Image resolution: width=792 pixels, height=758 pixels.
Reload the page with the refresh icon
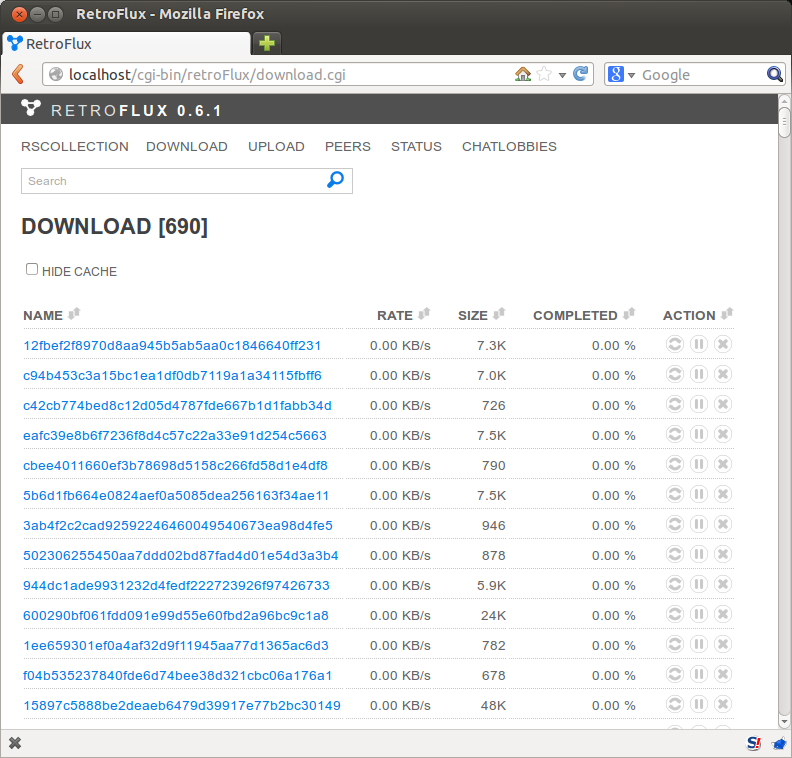click(581, 74)
